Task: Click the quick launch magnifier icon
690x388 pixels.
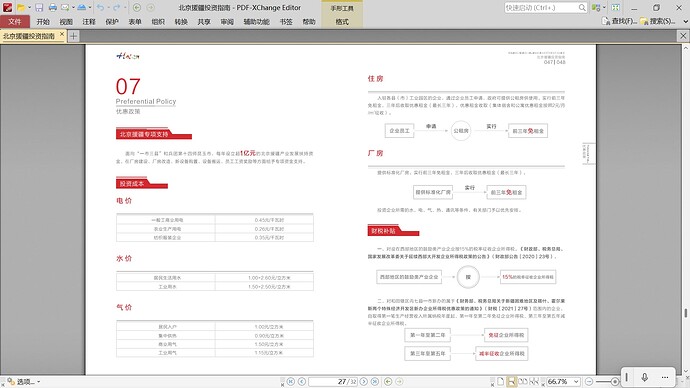Action: (x=582, y=7)
